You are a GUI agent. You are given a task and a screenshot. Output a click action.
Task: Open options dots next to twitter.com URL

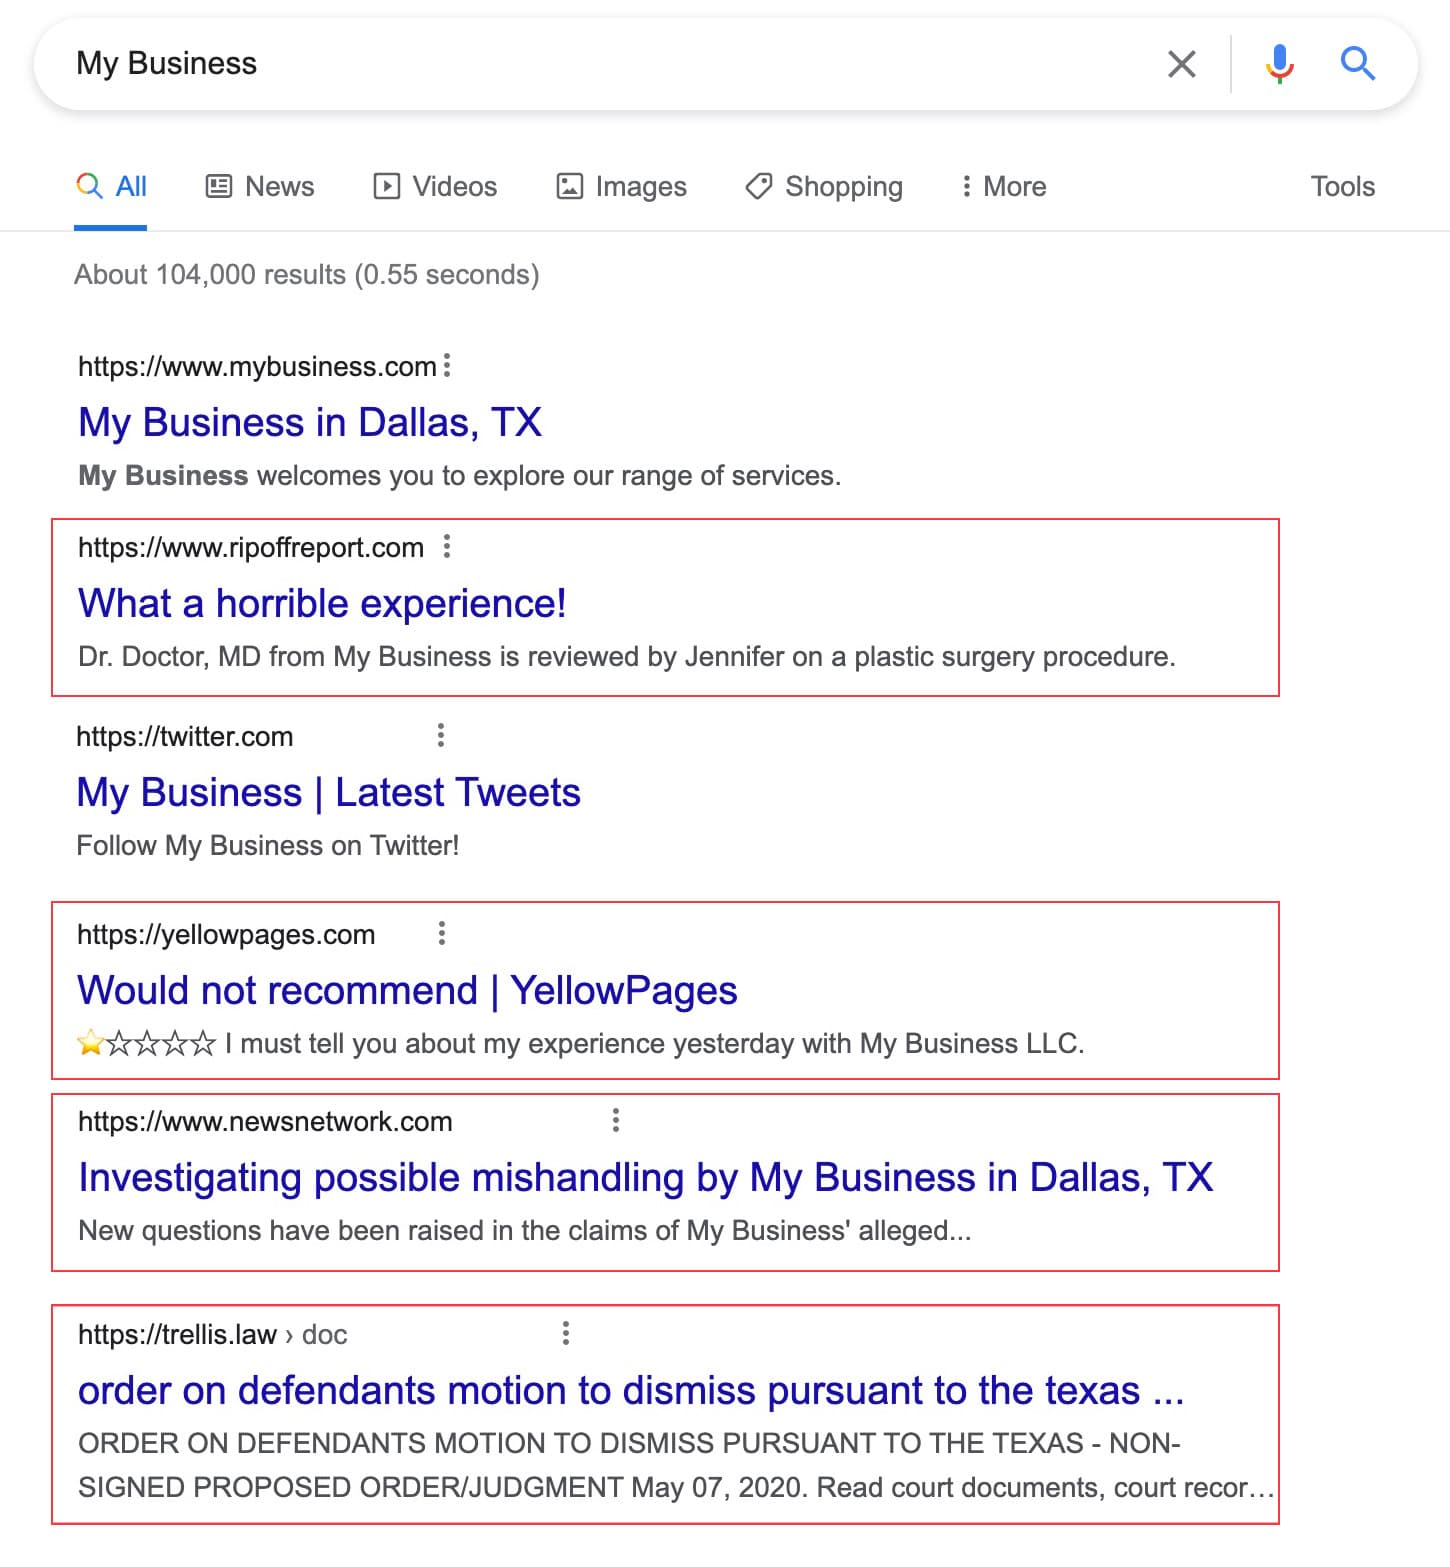click(x=441, y=736)
